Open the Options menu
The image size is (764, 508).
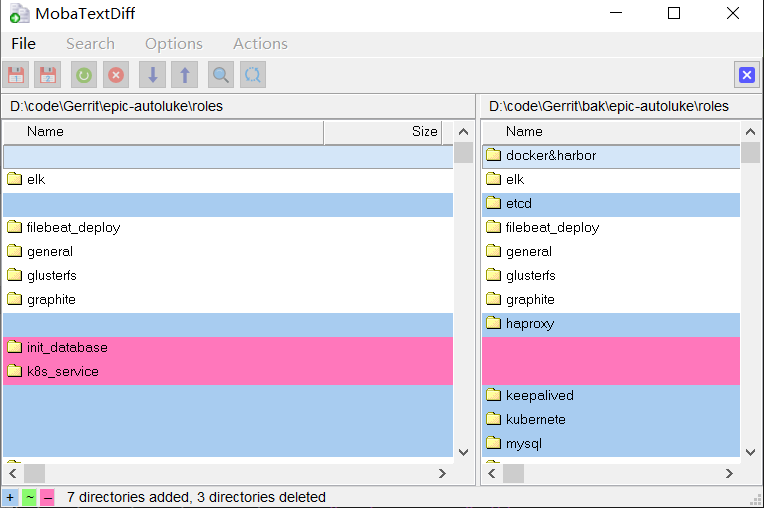tap(174, 44)
